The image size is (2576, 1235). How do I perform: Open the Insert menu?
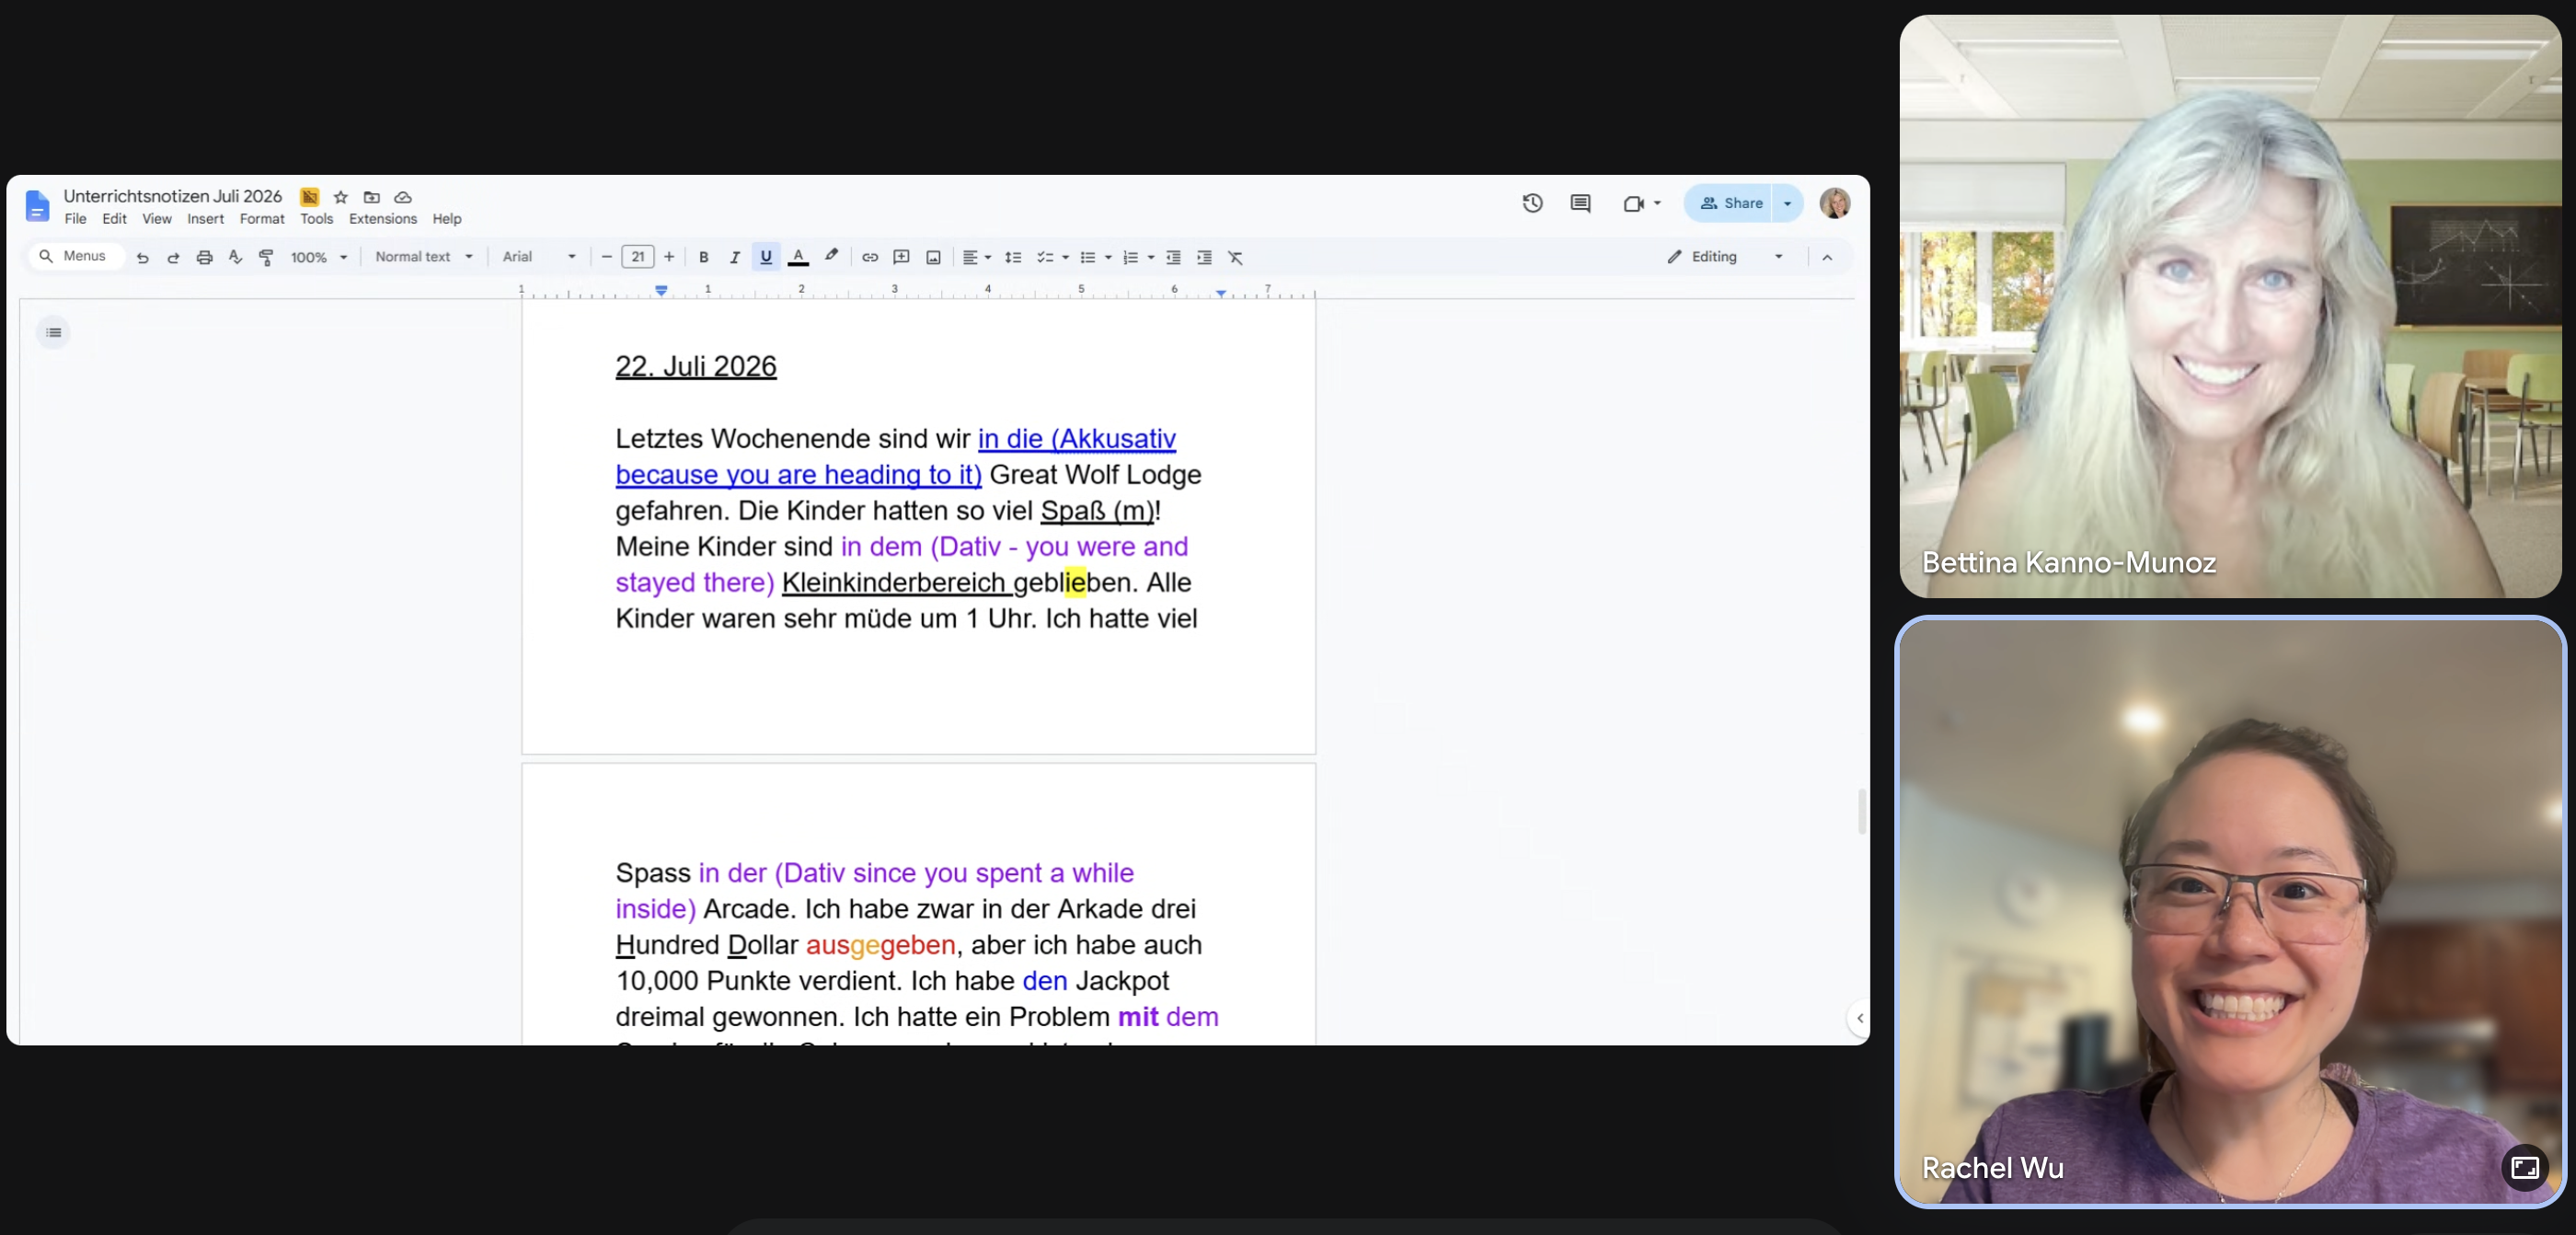click(x=206, y=219)
